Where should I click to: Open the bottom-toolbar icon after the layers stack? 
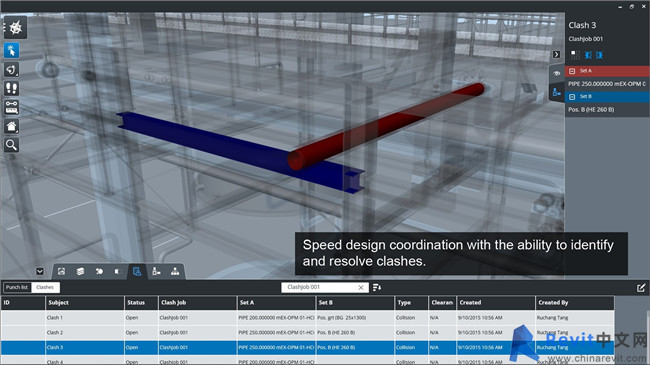click(x=99, y=271)
